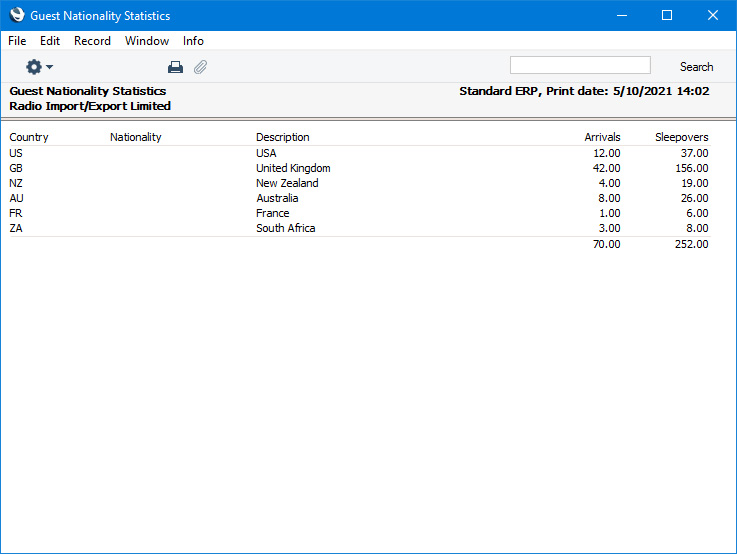This screenshot has width=737, height=554.
Task: Click the application logo in title bar
Action: pos(17,15)
